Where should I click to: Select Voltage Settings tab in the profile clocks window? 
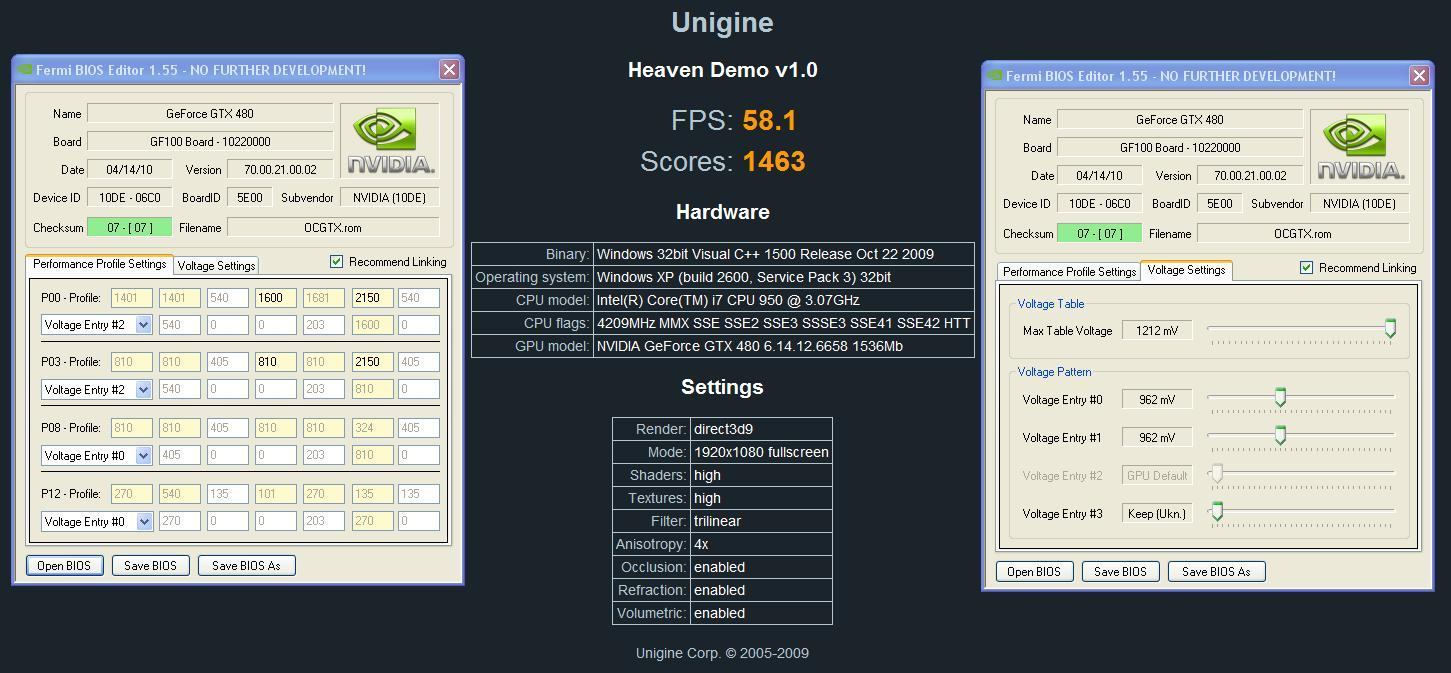tap(216, 266)
